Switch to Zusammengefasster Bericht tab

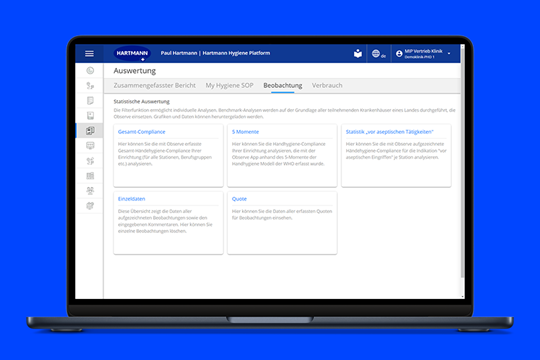click(x=154, y=85)
